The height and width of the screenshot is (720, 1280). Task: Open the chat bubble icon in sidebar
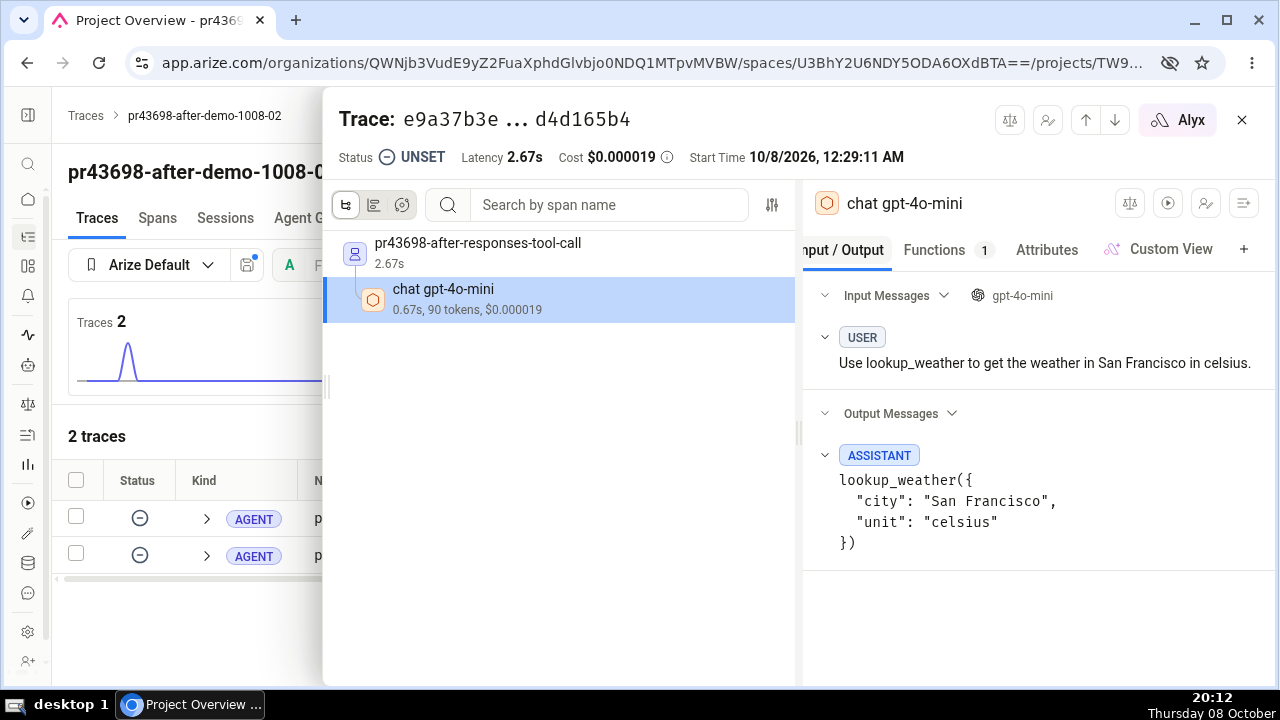tap(28, 593)
